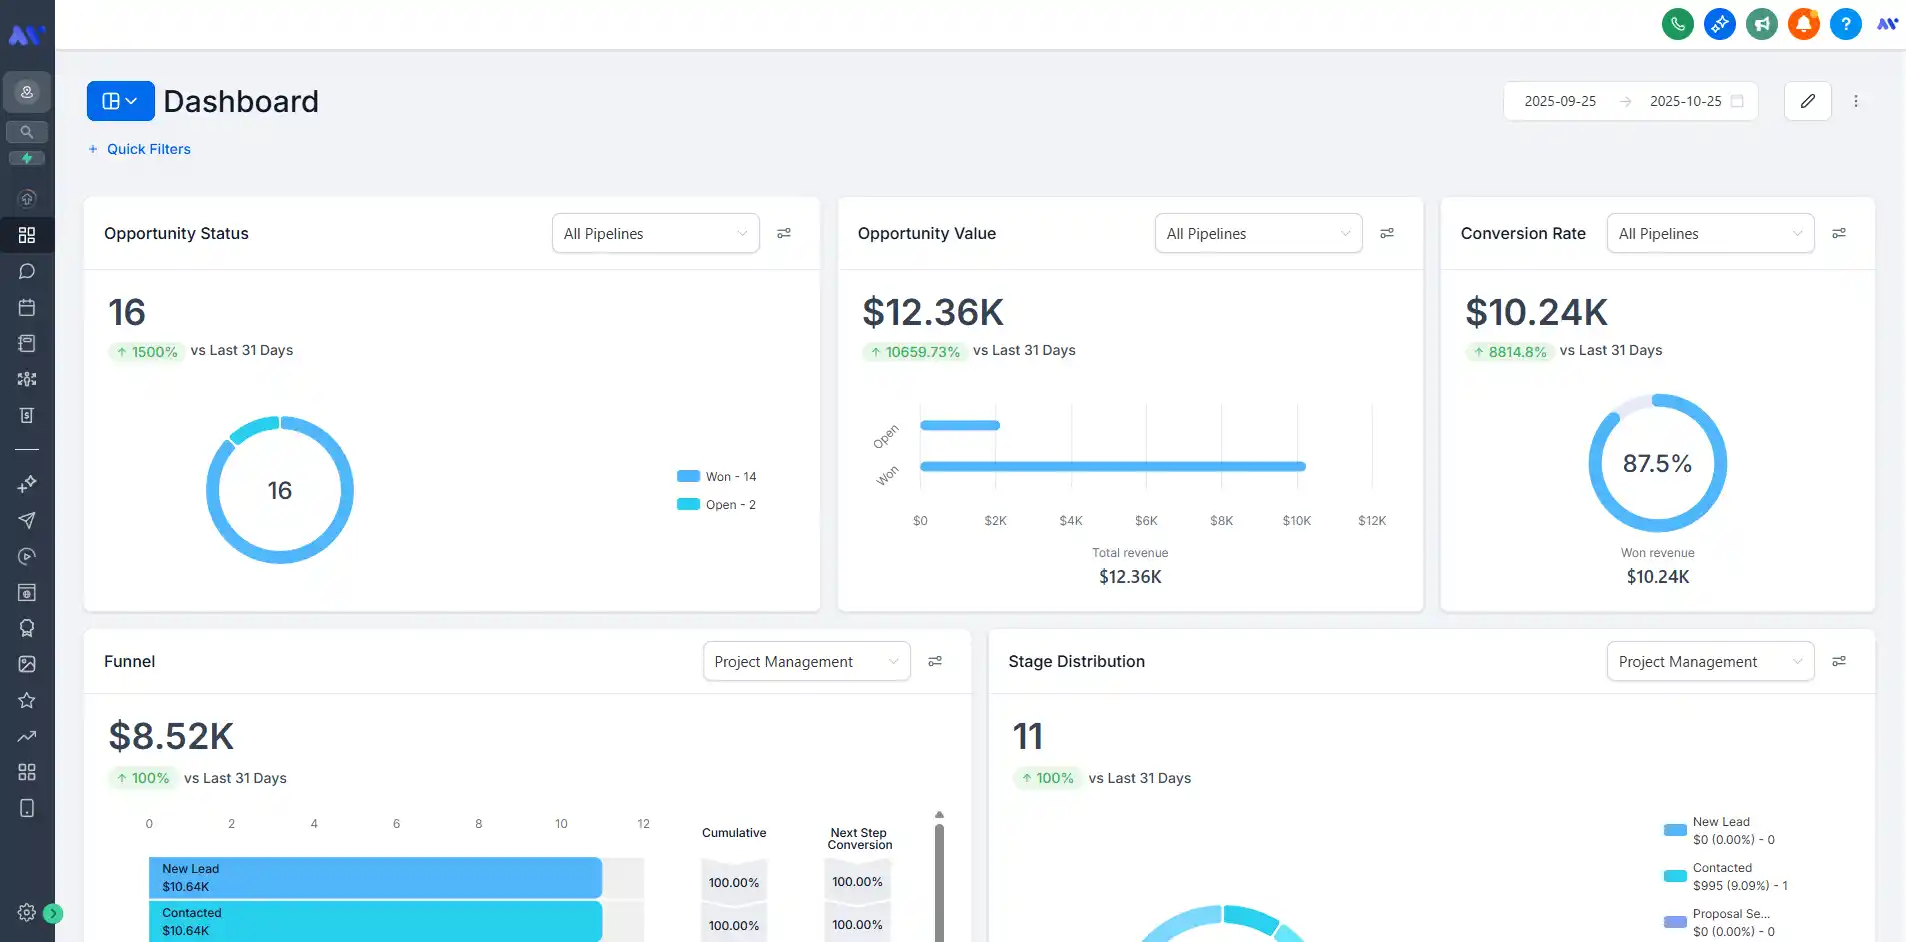Toggle the Won legend entry in Opportunity Status
This screenshot has height=942, width=1906.
pyautogui.click(x=718, y=477)
